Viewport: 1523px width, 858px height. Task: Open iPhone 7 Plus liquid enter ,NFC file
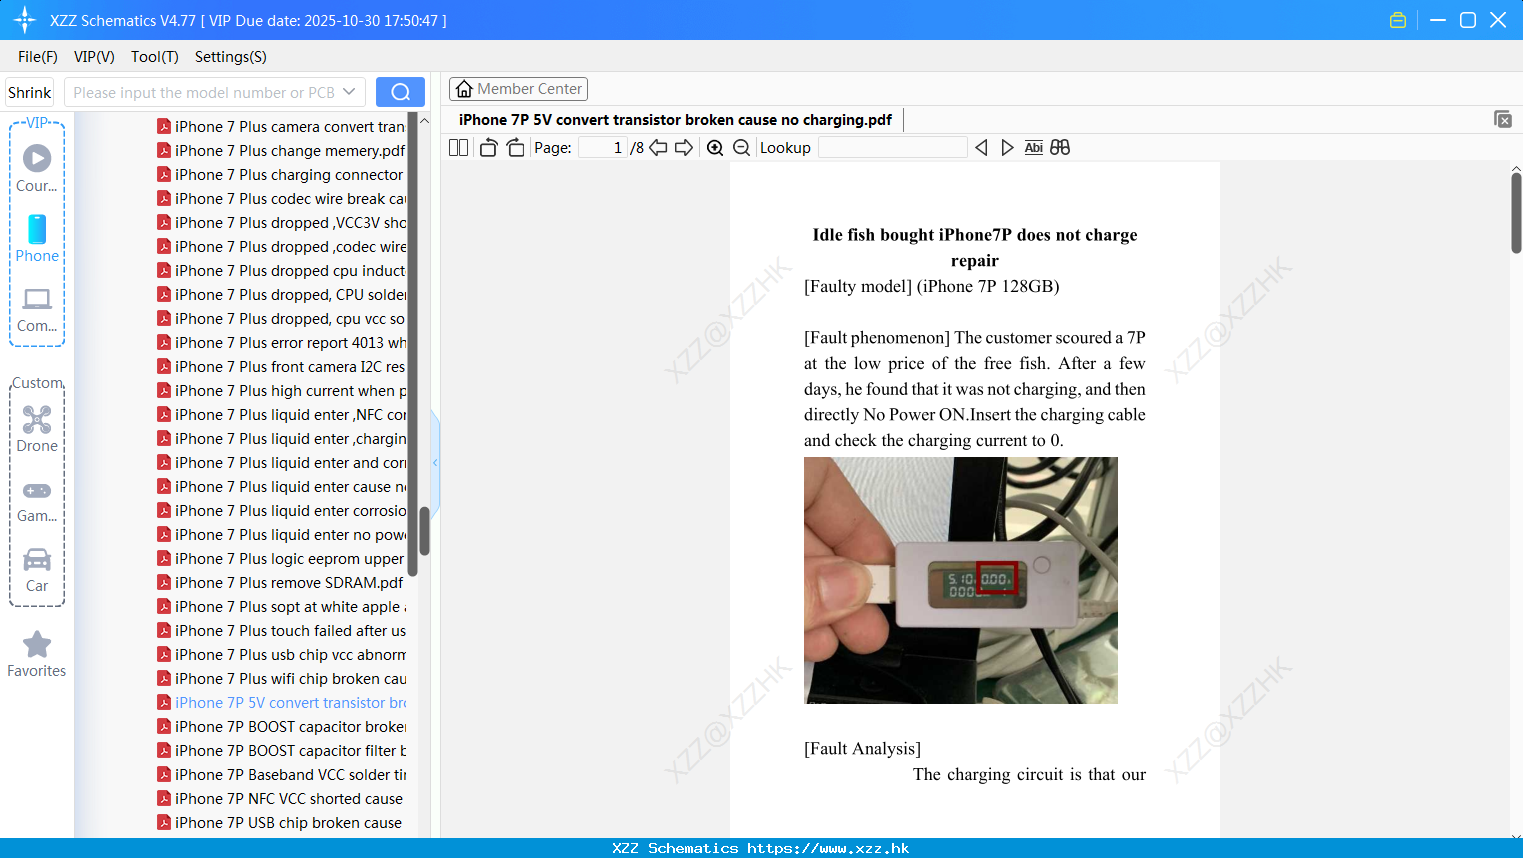pyautogui.click(x=281, y=414)
